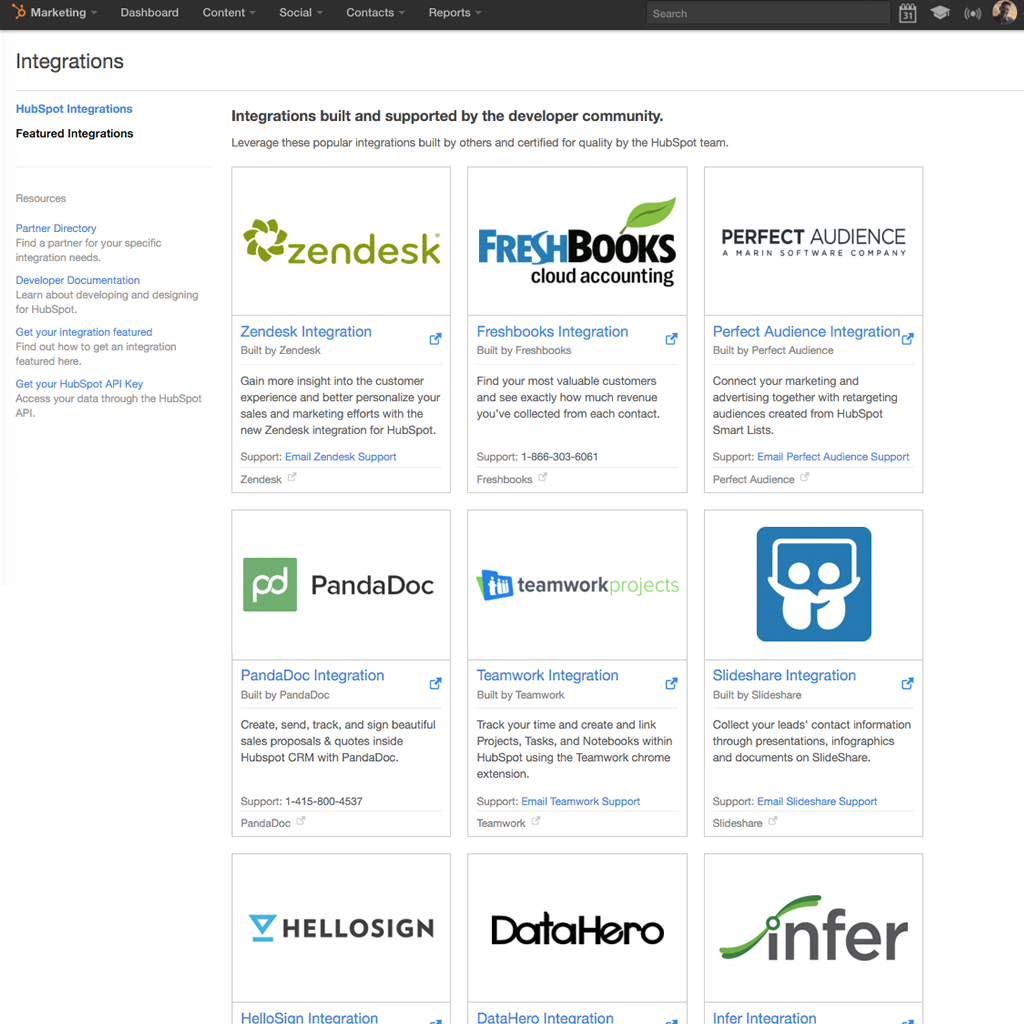This screenshot has width=1024, height=1024.
Task: Click the Slideshare logo thumbnail
Action: 814,585
